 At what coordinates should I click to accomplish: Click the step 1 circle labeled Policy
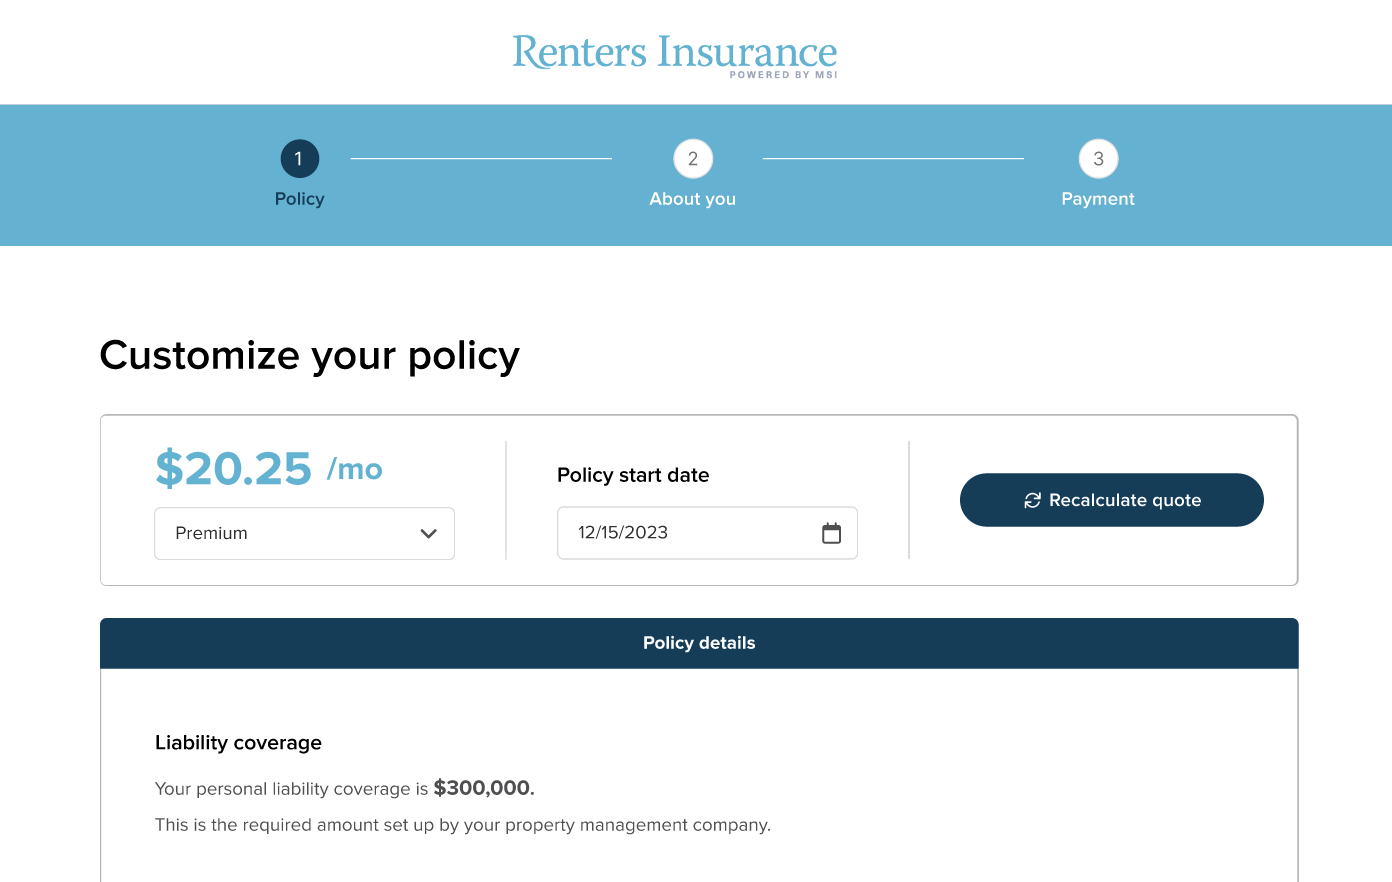tap(299, 158)
